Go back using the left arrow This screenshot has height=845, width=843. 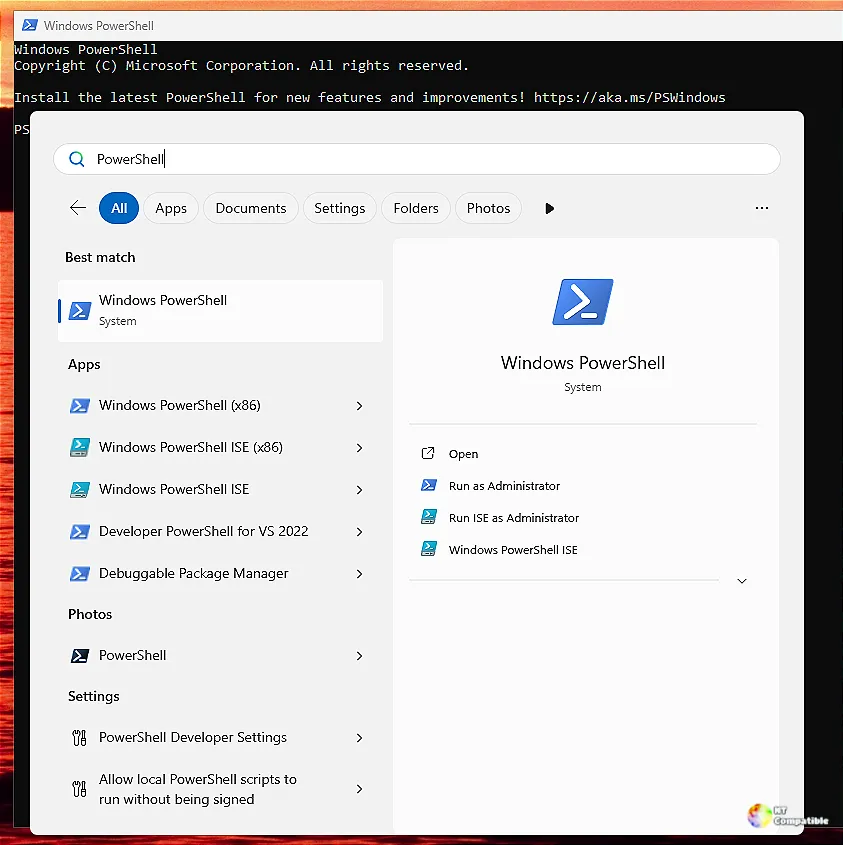pyautogui.click(x=78, y=208)
